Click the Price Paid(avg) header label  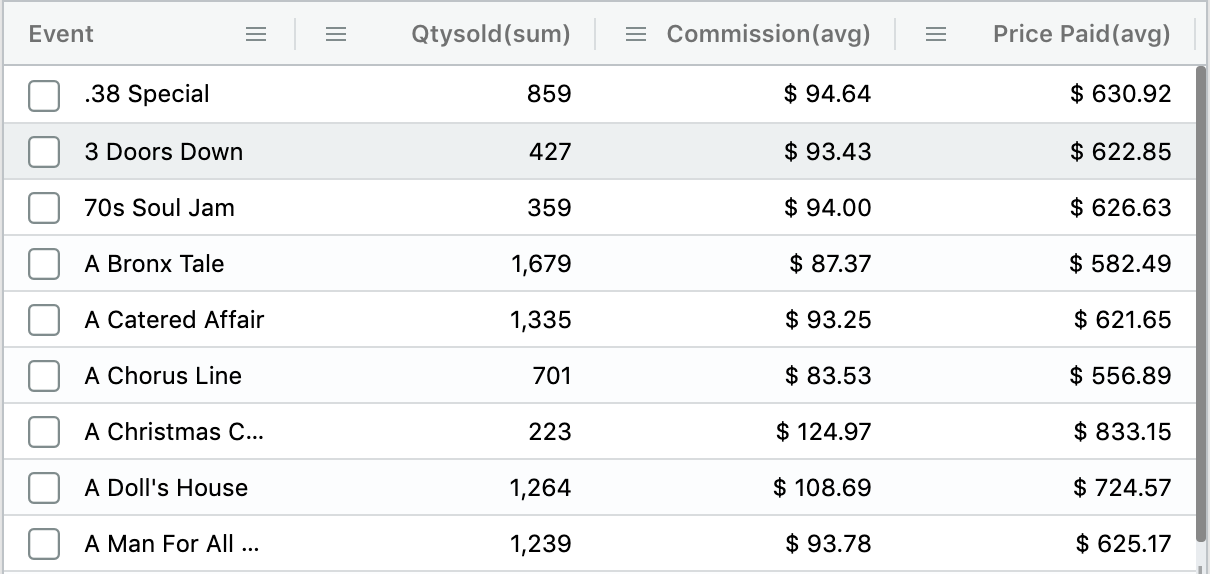point(1081,34)
